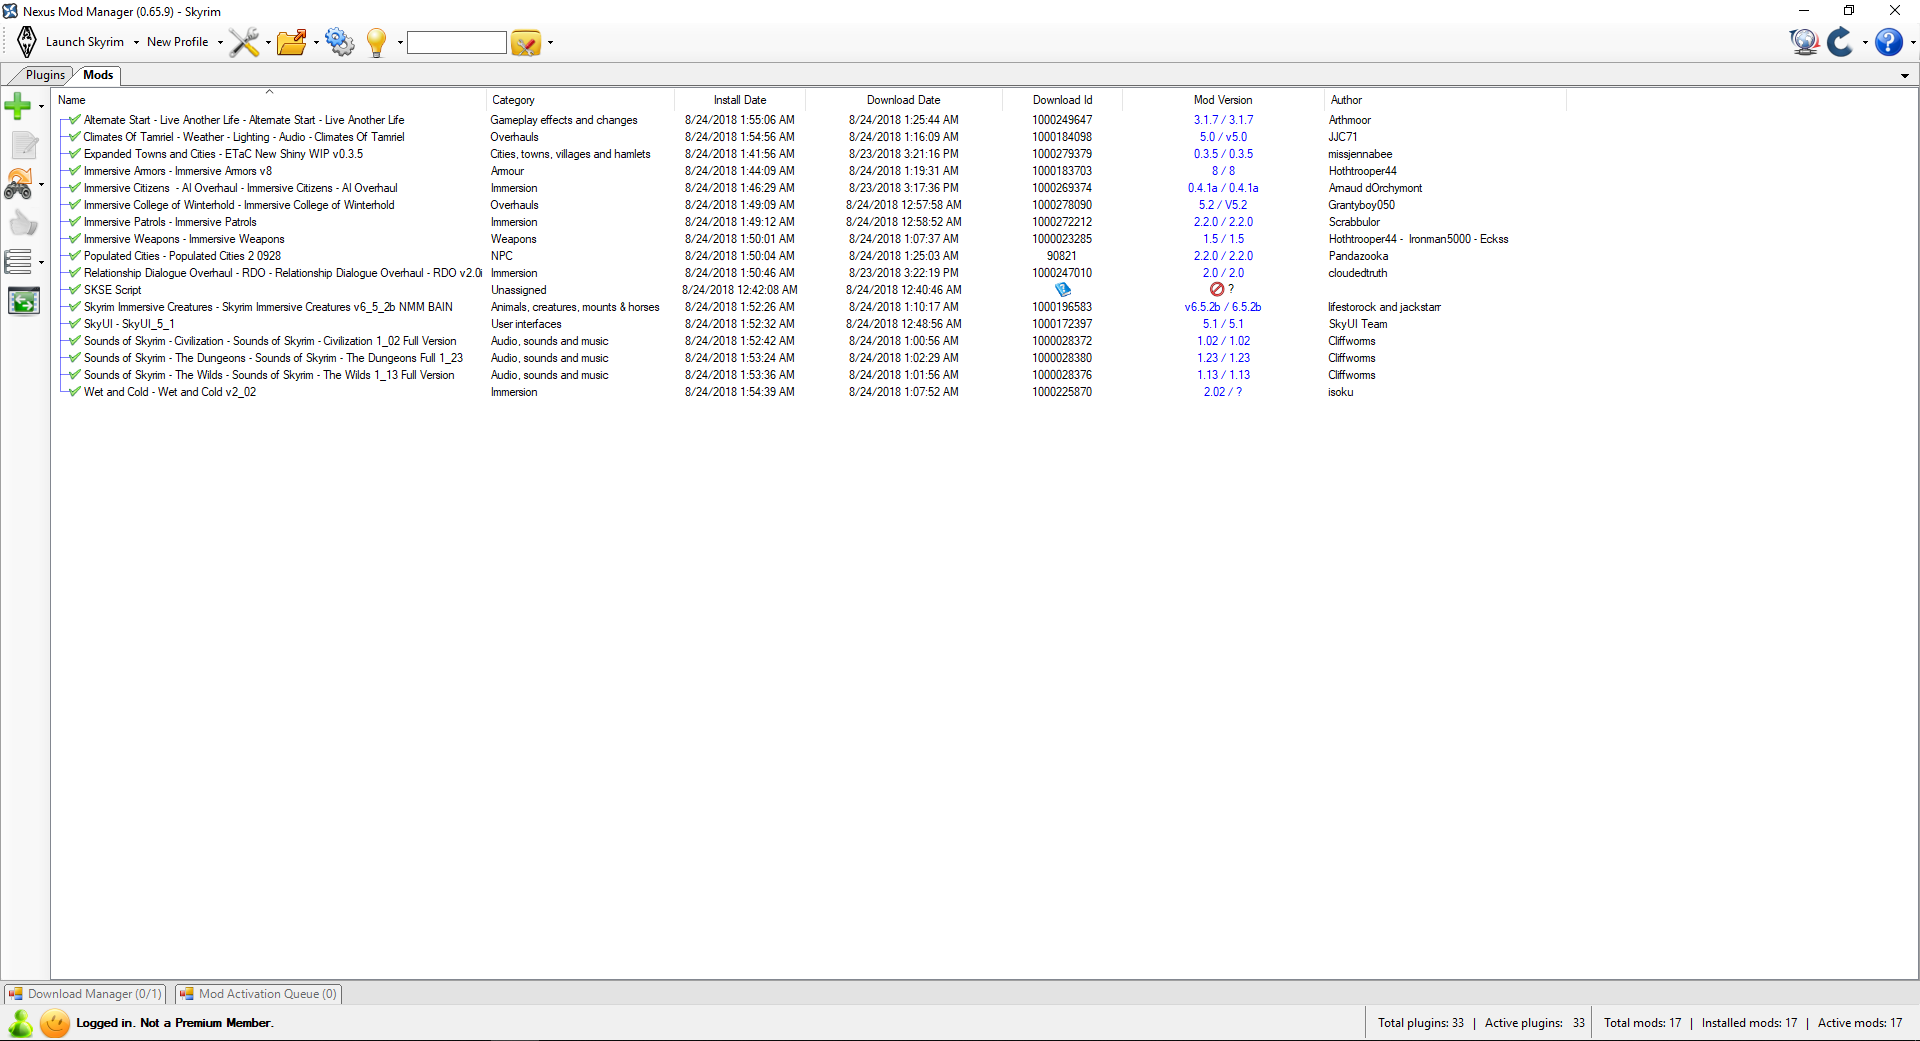Click the yellow folder tools icon beside search

click(526, 43)
